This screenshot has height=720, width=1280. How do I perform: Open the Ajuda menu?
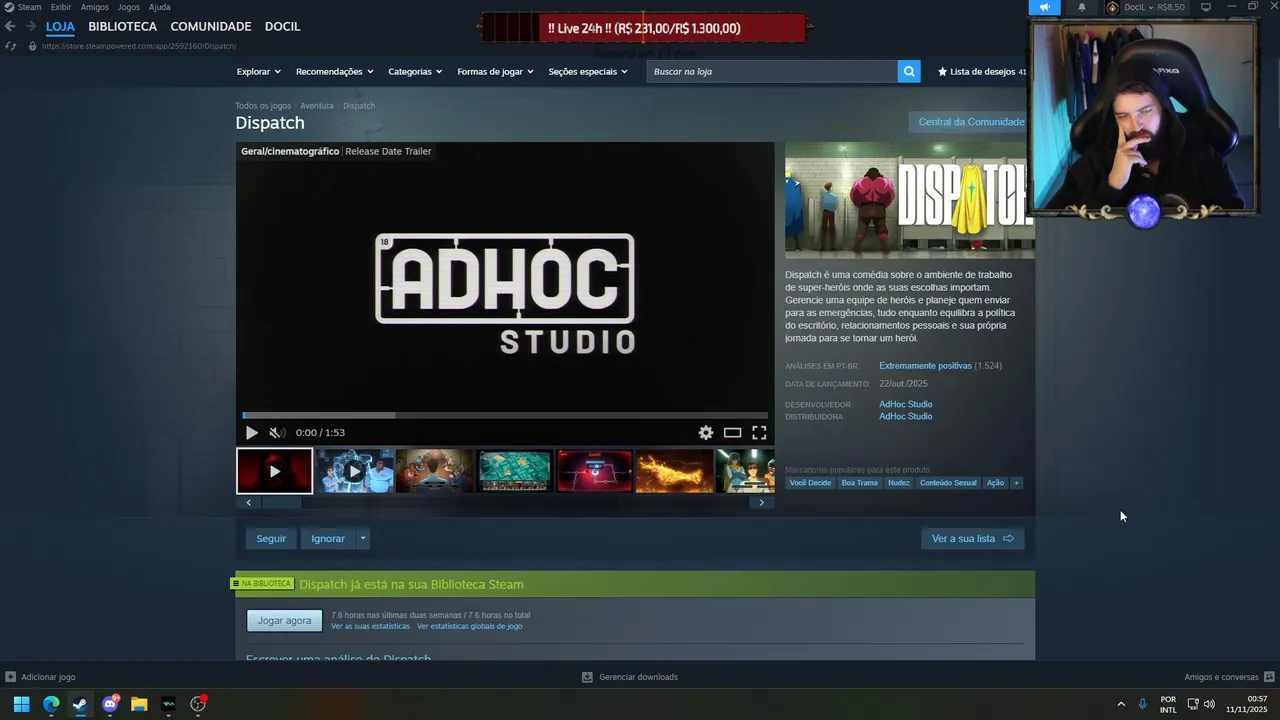[160, 7]
